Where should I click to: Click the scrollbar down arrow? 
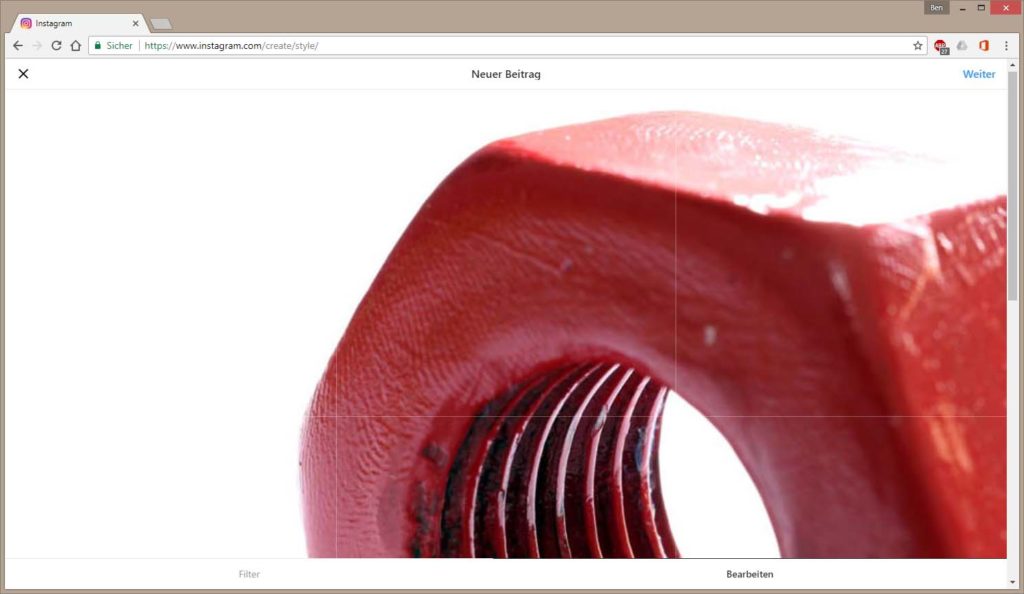point(1012,582)
